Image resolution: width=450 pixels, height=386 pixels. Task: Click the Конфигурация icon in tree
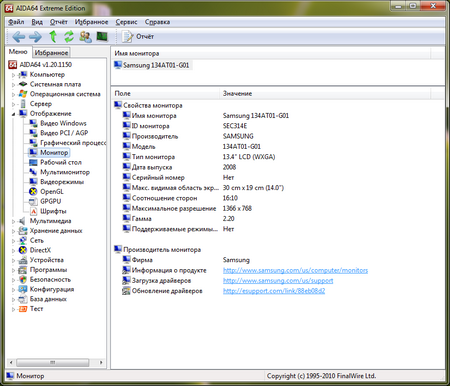[x=23, y=289]
